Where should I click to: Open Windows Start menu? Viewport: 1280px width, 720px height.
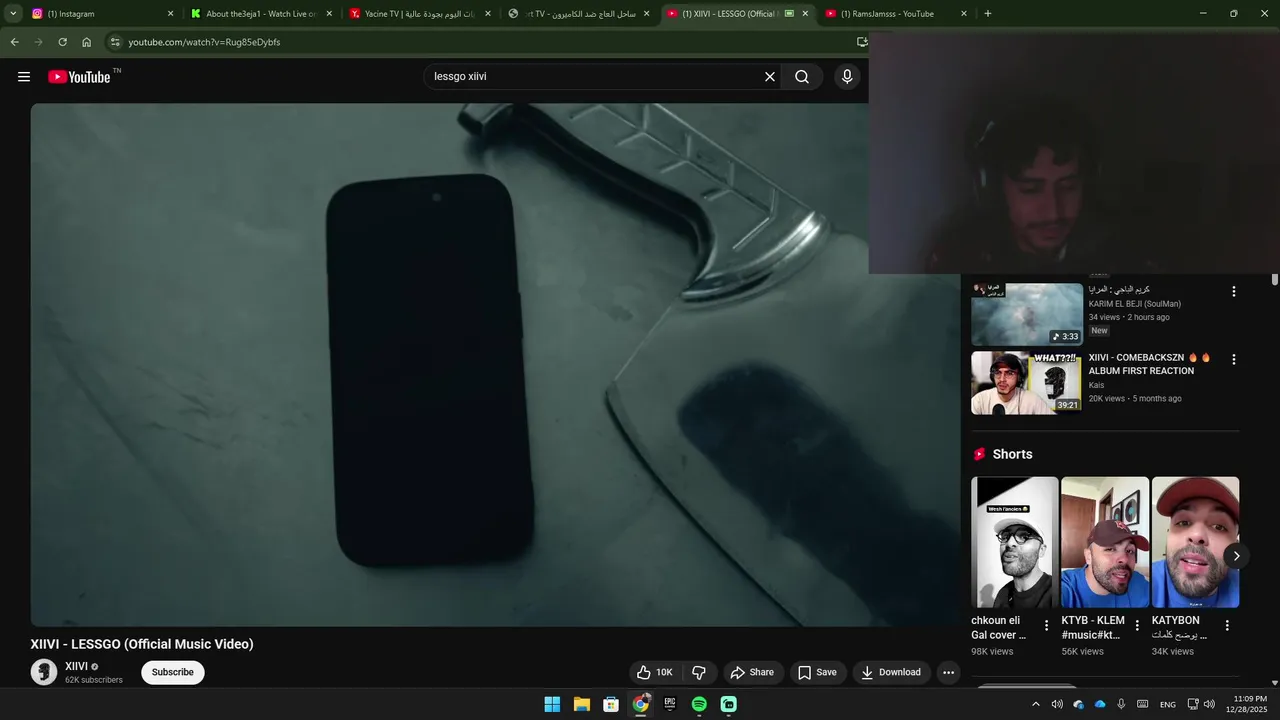552,704
